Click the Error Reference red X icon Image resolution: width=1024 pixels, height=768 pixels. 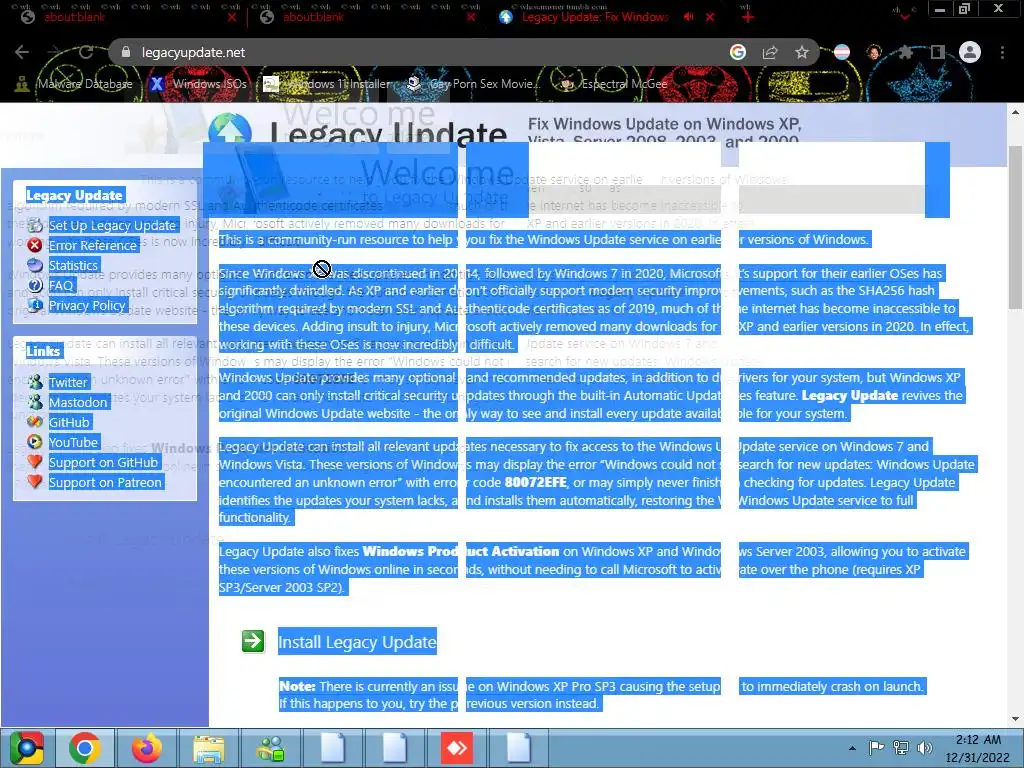click(35, 245)
